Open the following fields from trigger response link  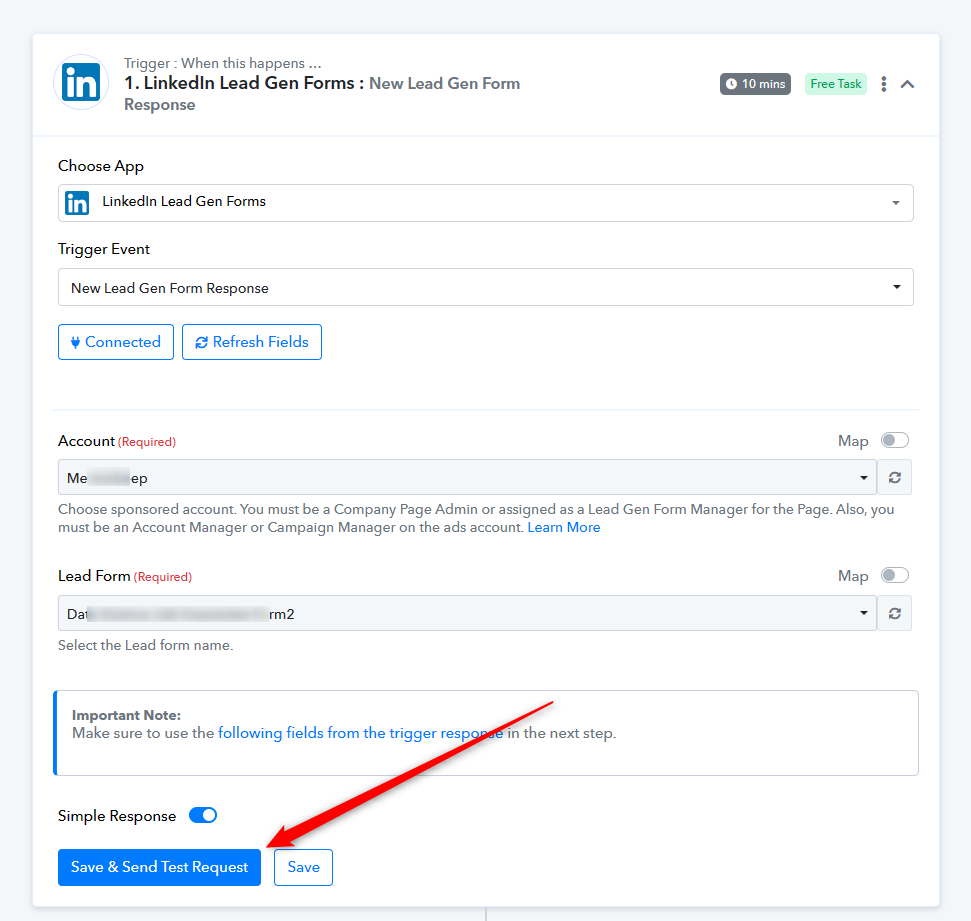pyautogui.click(x=360, y=733)
